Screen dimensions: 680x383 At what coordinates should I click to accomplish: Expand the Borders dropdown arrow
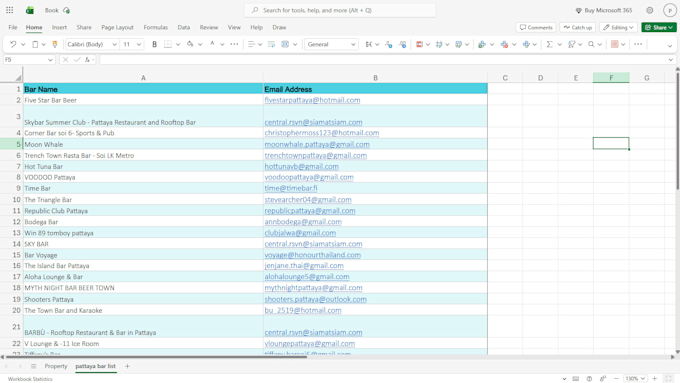pos(178,44)
